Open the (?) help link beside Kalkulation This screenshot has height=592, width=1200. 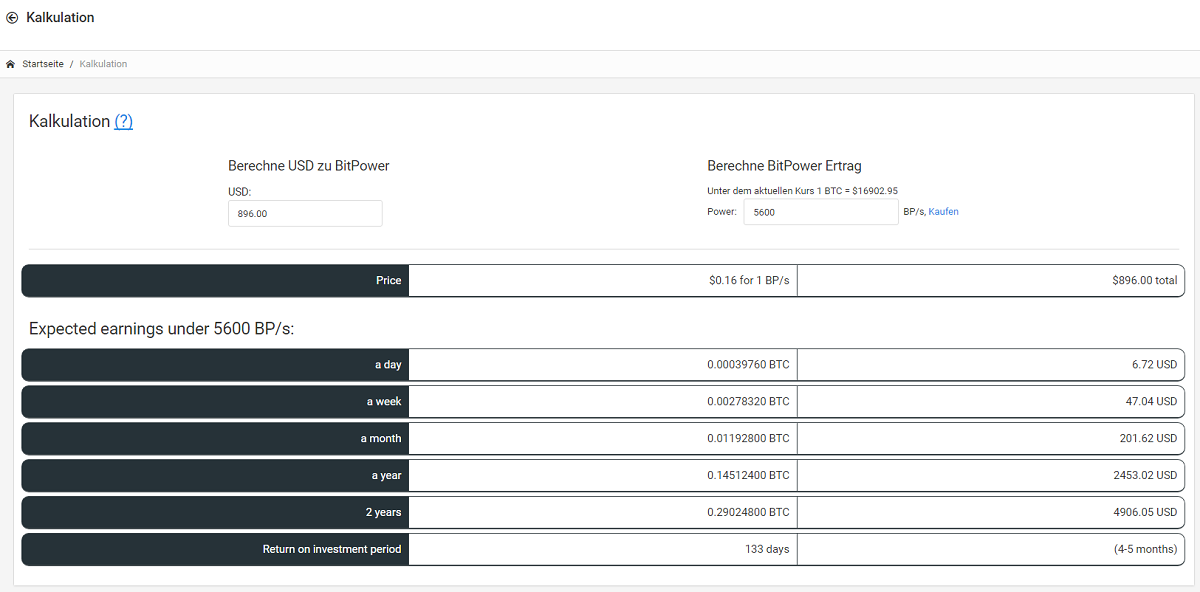pos(123,121)
